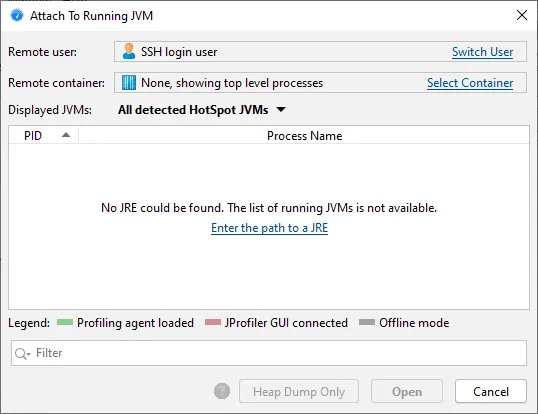Click the PID sort arrow
This screenshot has height=414, width=538.
66,135
